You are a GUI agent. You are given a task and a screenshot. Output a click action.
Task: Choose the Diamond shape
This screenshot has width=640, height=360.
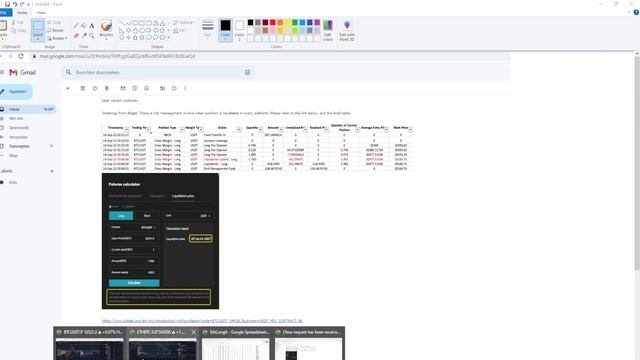(x=129, y=30)
